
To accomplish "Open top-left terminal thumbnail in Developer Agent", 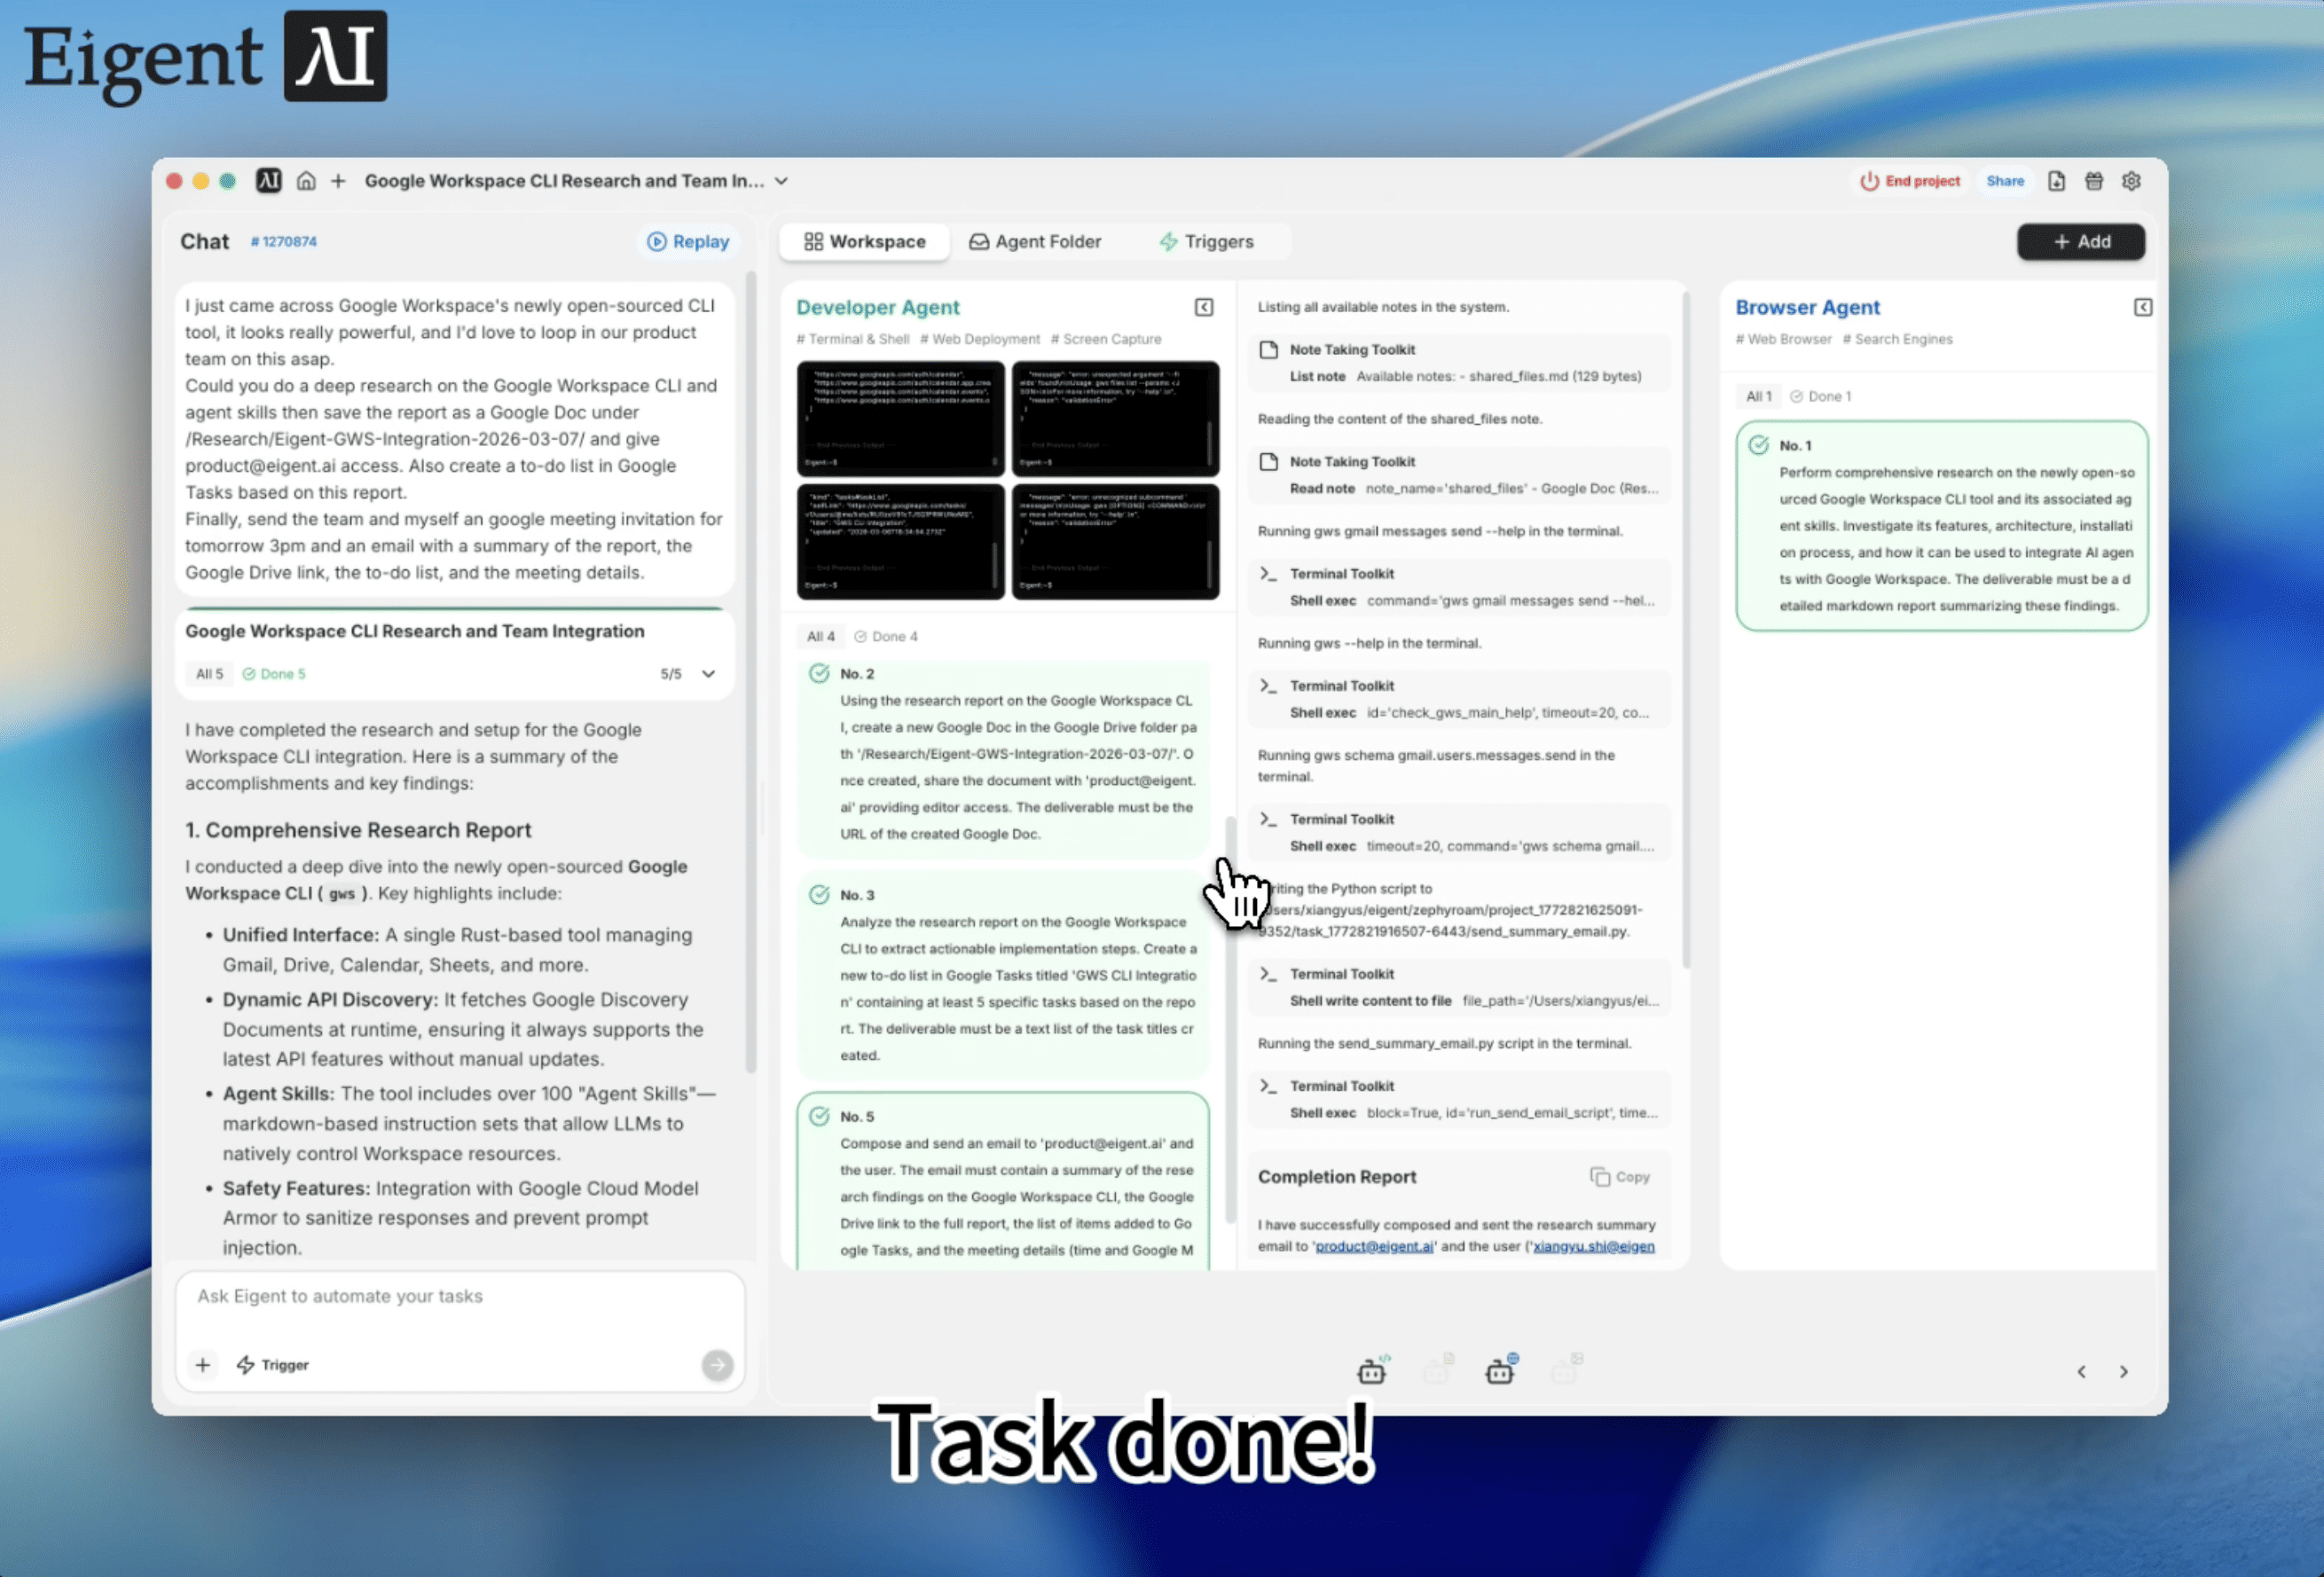I will [900, 418].
